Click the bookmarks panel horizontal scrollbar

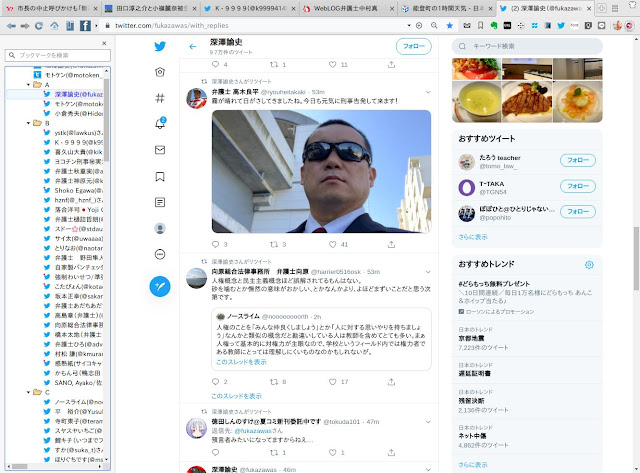pyautogui.click(x=19, y=466)
